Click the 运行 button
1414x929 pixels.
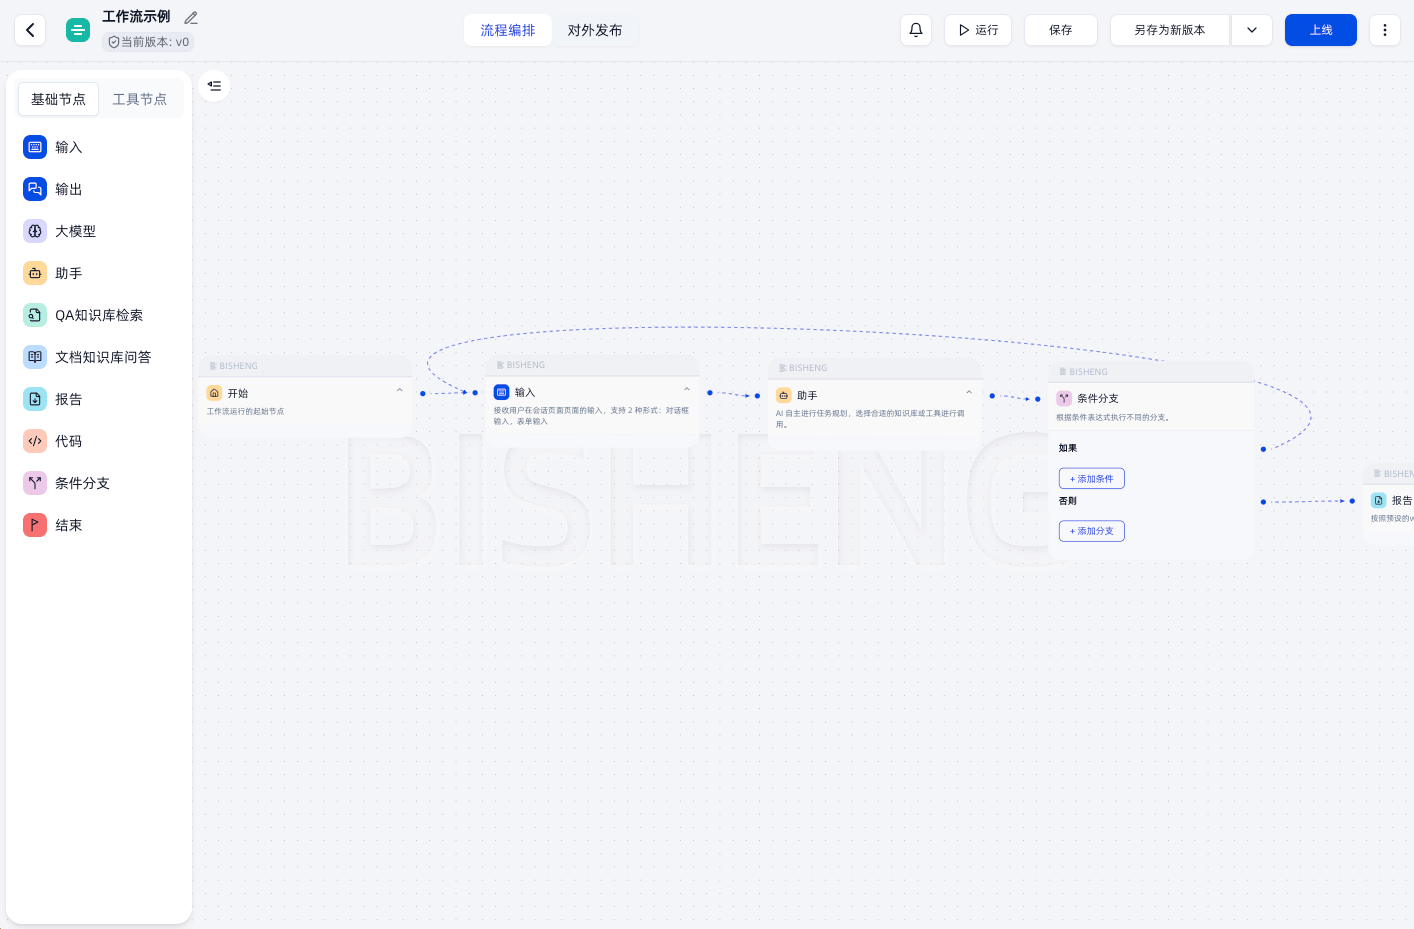[978, 30]
